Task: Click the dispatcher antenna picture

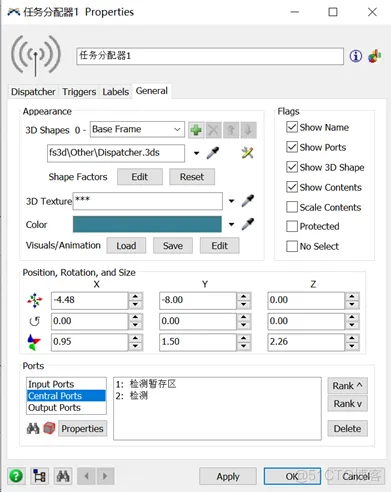Action: (36, 56)
